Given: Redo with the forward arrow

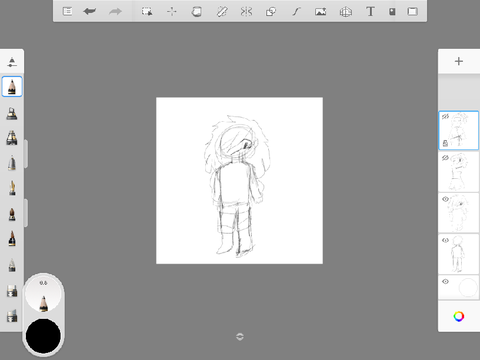Looking at the screenshot, I should [x=115, y=12].
